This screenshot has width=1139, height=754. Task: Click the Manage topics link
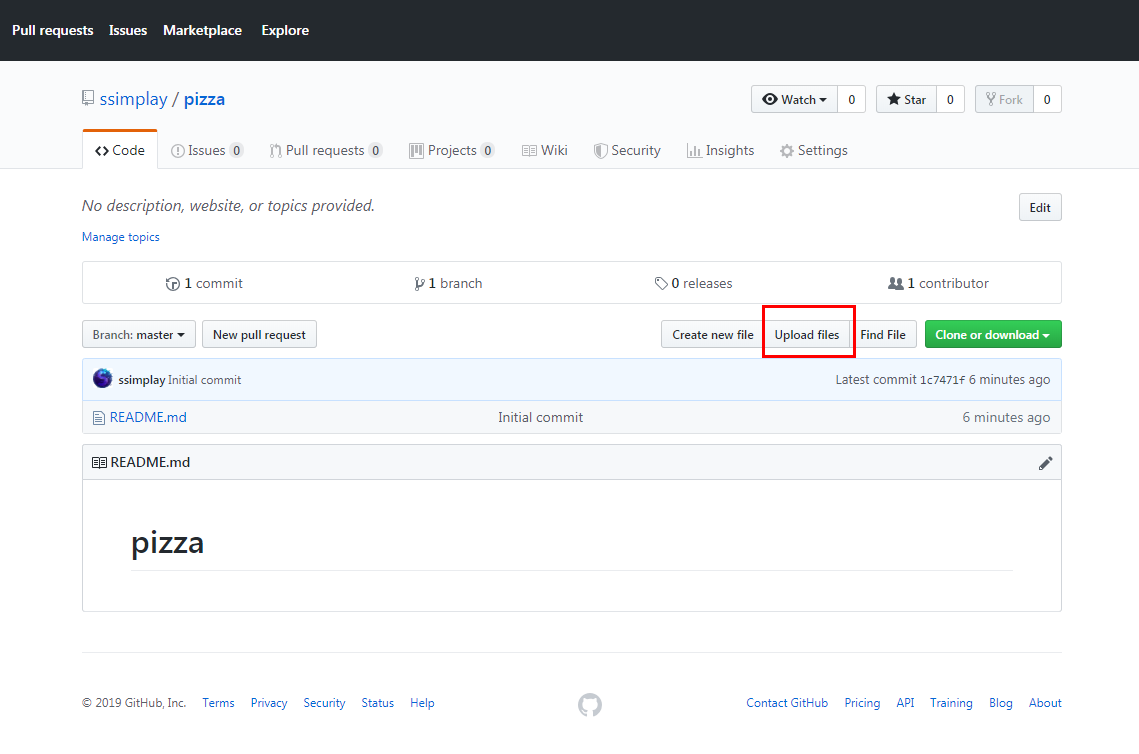pyautogui.click(x=121, y=237)
